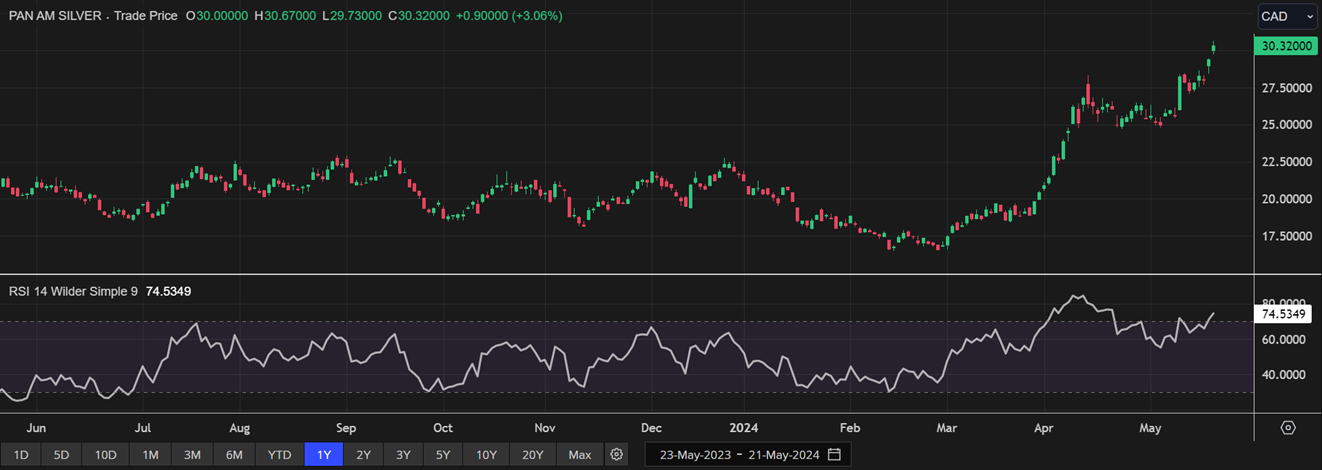Viewport: 1322px width, 470px height.
Task: Click the calendar icon in date range
Action: [834, 455]
